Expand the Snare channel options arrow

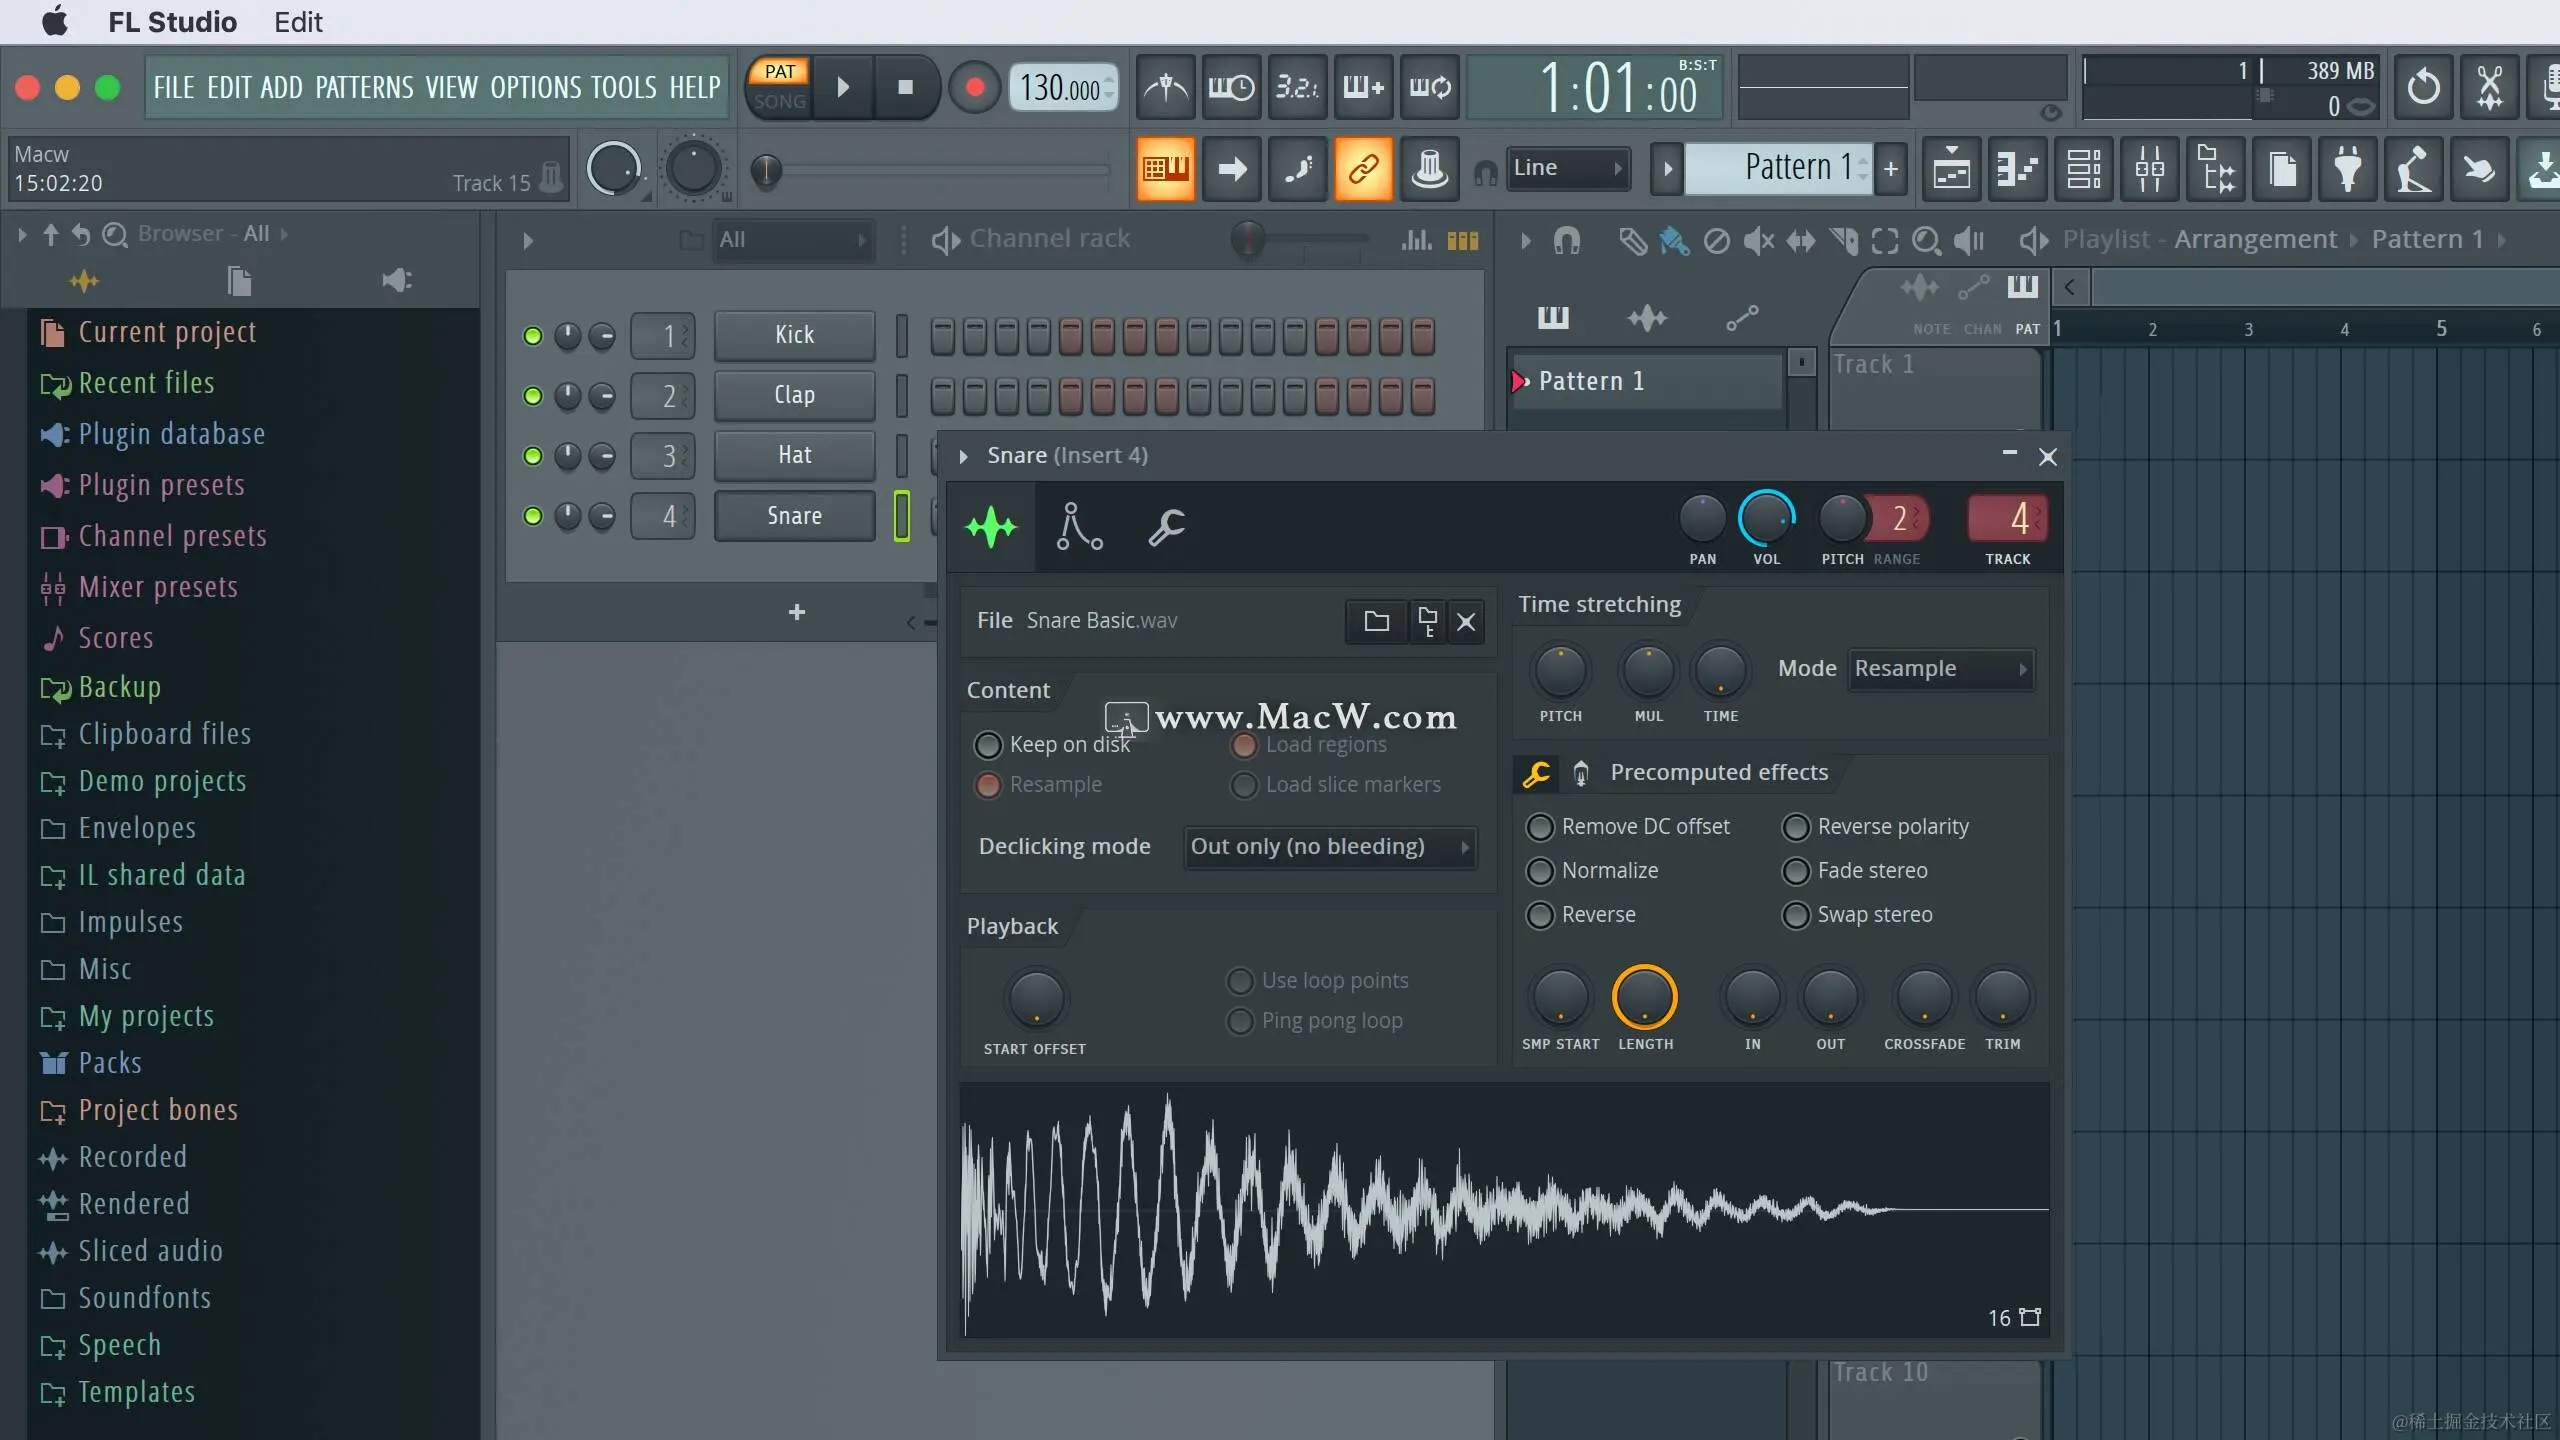click(x=963, y=456)
